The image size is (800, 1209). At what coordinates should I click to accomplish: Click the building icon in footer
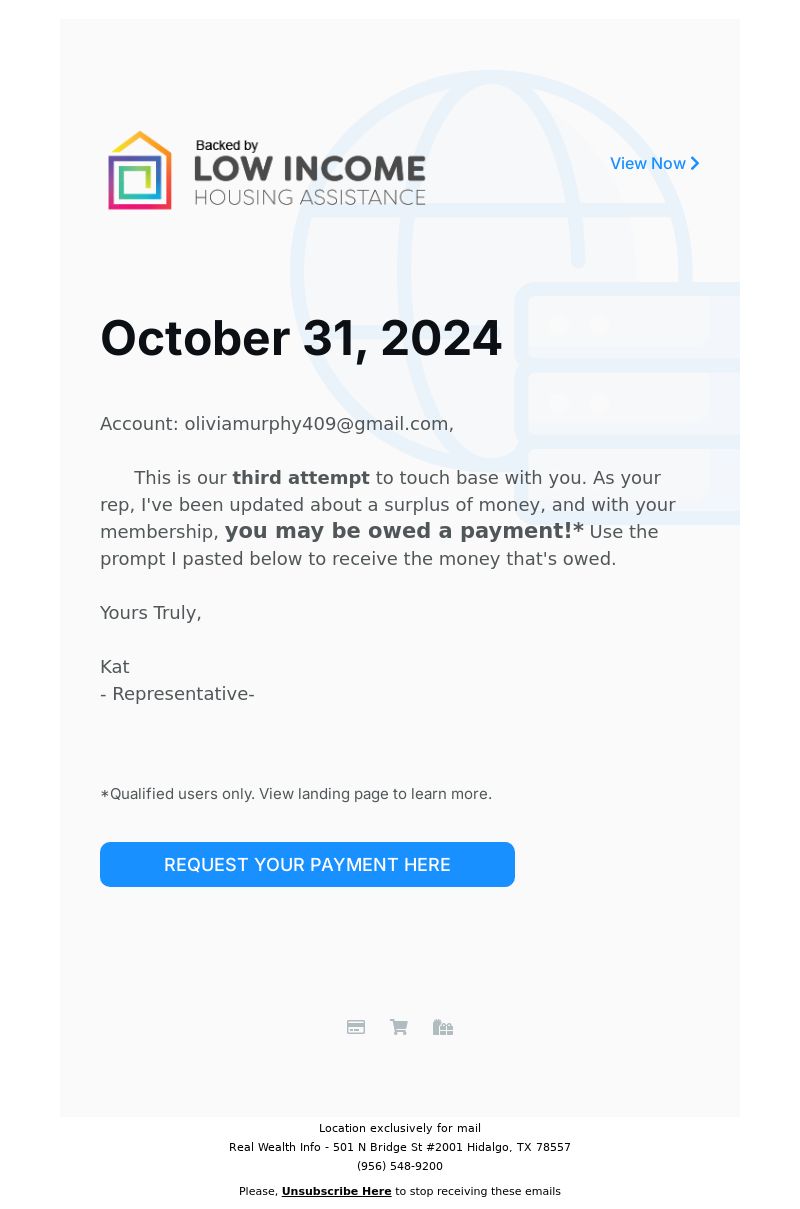(x=443, y=1027)
